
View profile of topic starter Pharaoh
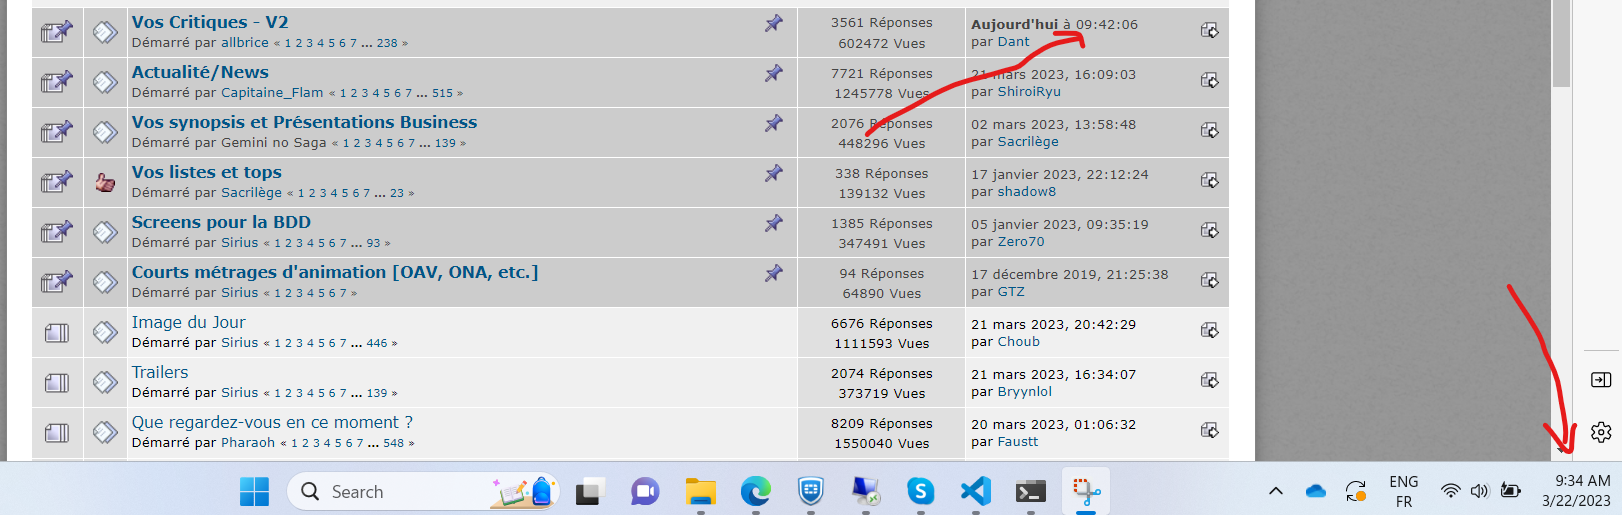click(x=248, y=443)
